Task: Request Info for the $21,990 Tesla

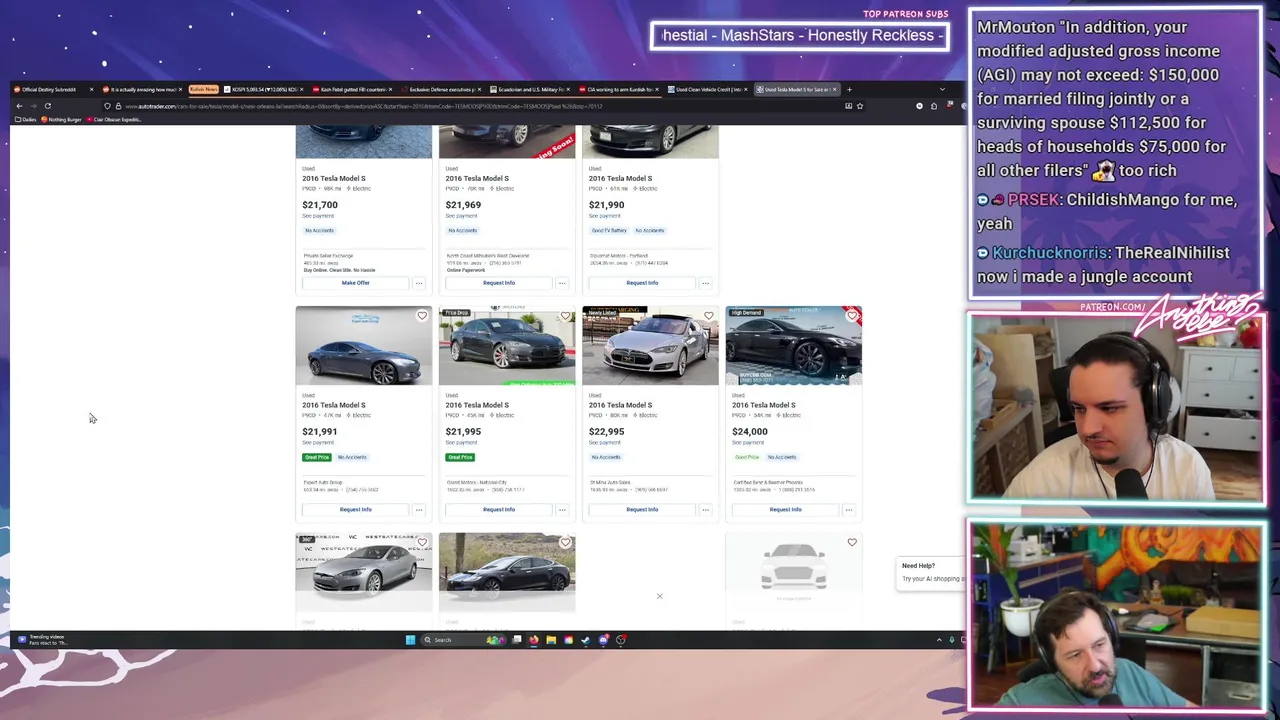Action: [641, 283]
